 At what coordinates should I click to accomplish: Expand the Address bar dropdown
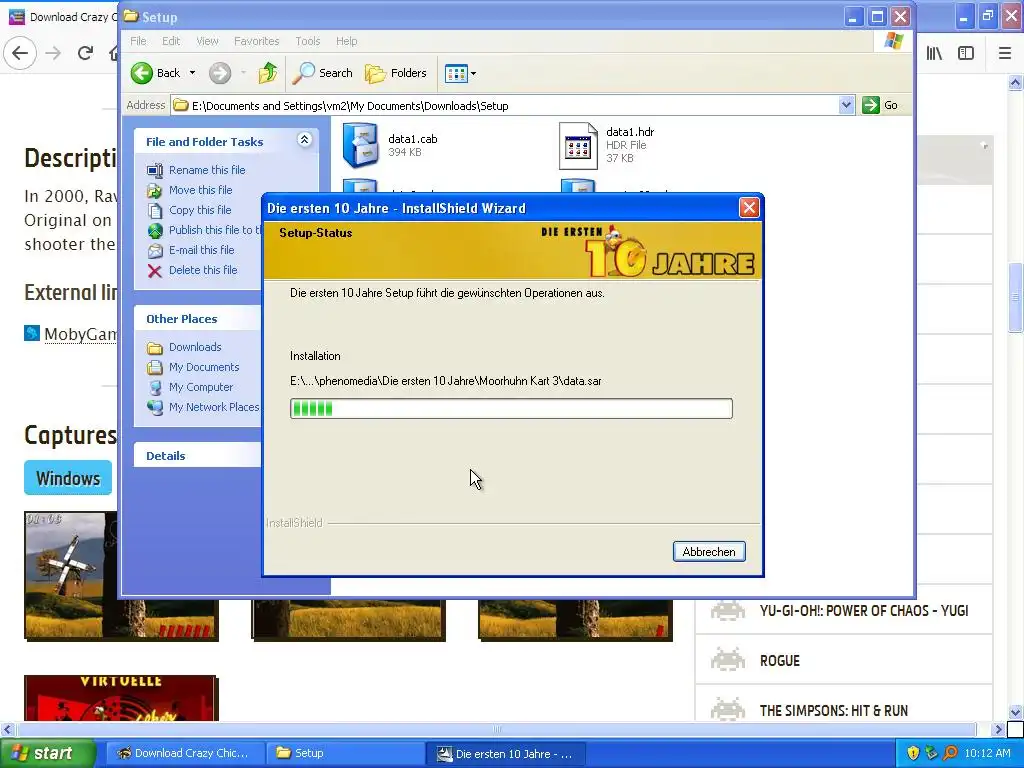[846, 105]
